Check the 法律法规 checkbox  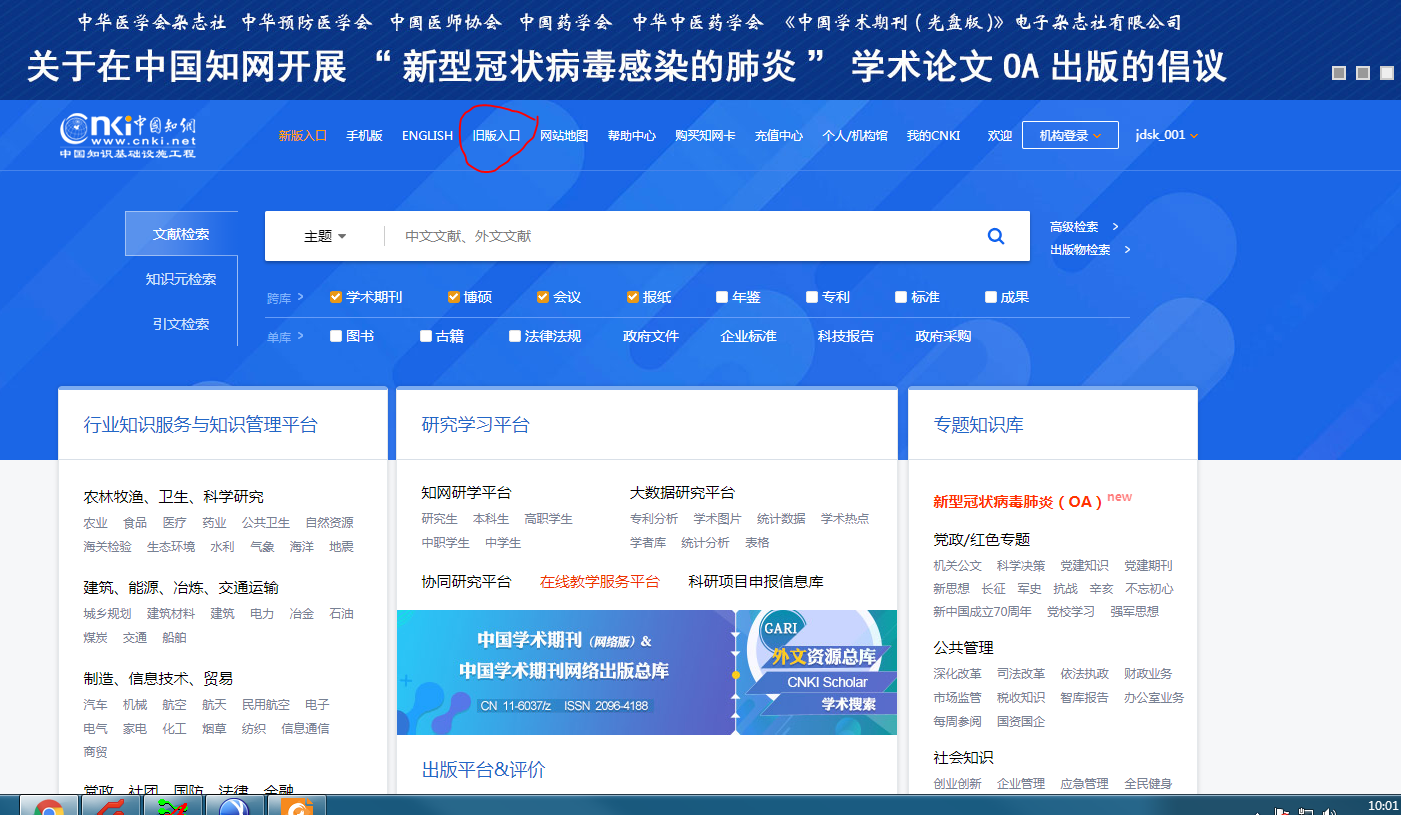coord(515,336)
